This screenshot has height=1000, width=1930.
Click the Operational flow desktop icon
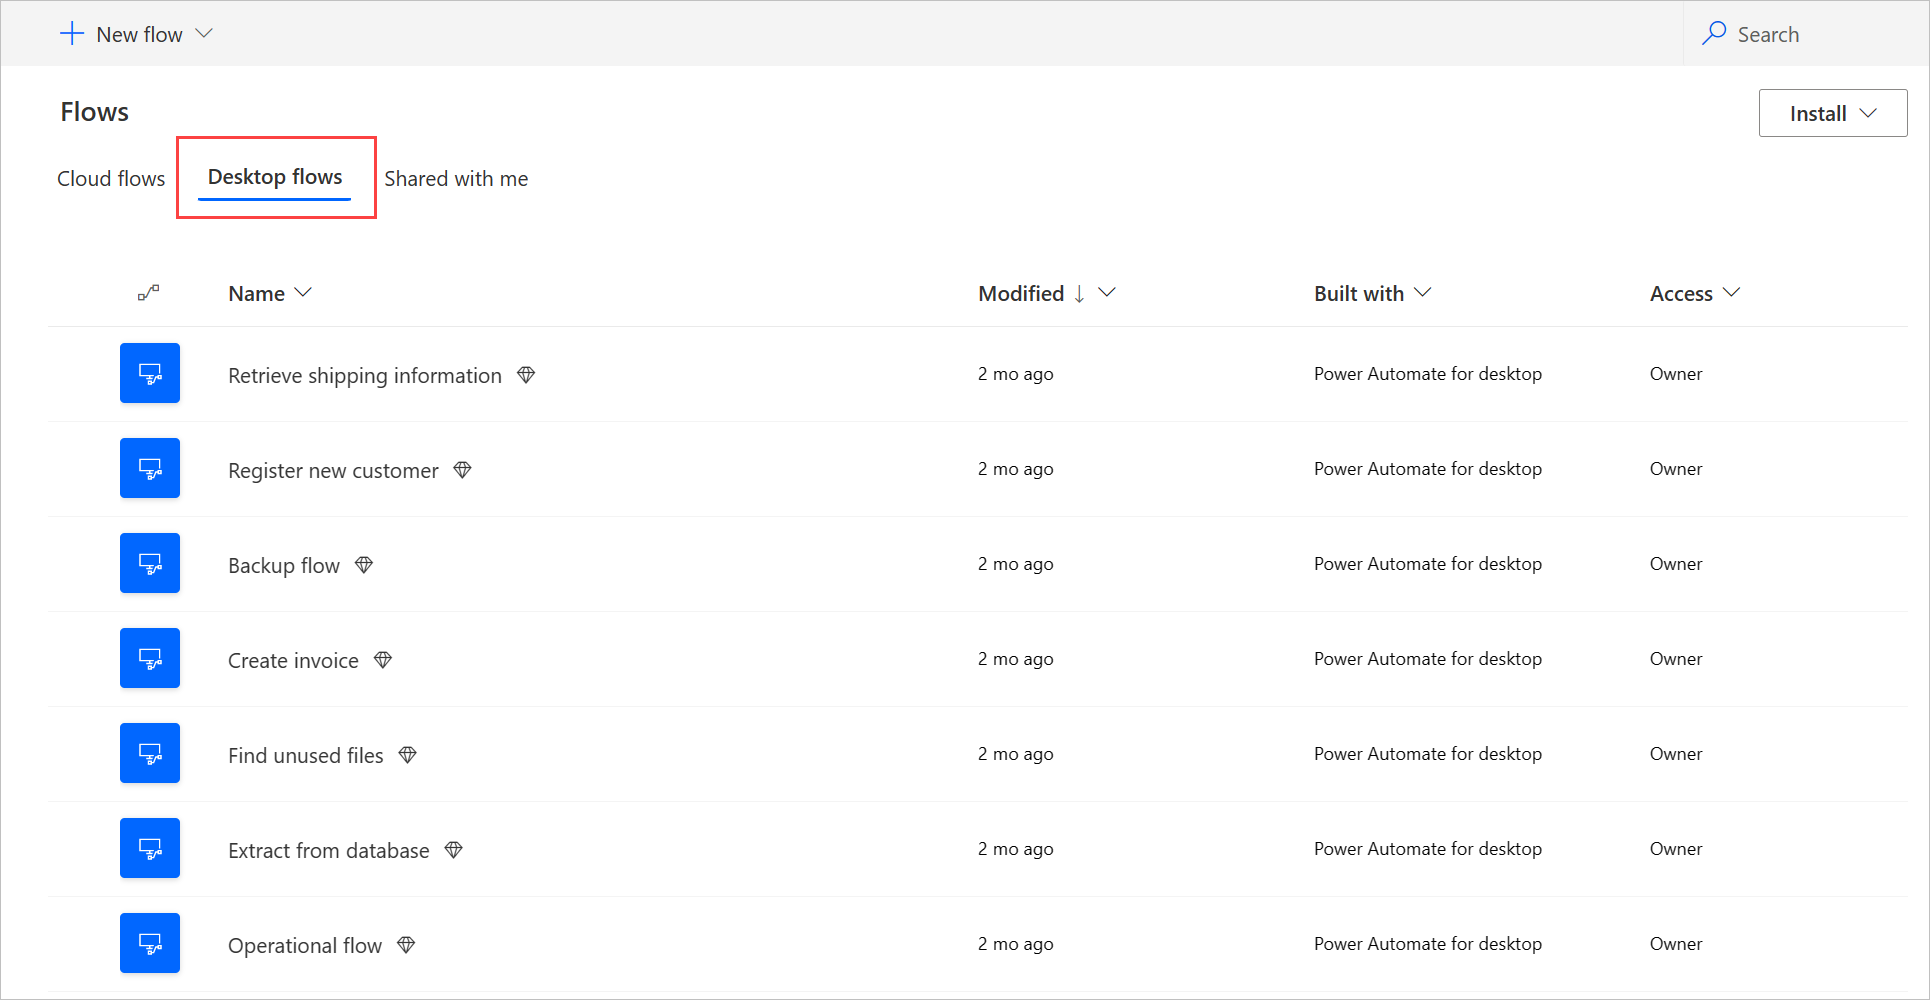150,943
